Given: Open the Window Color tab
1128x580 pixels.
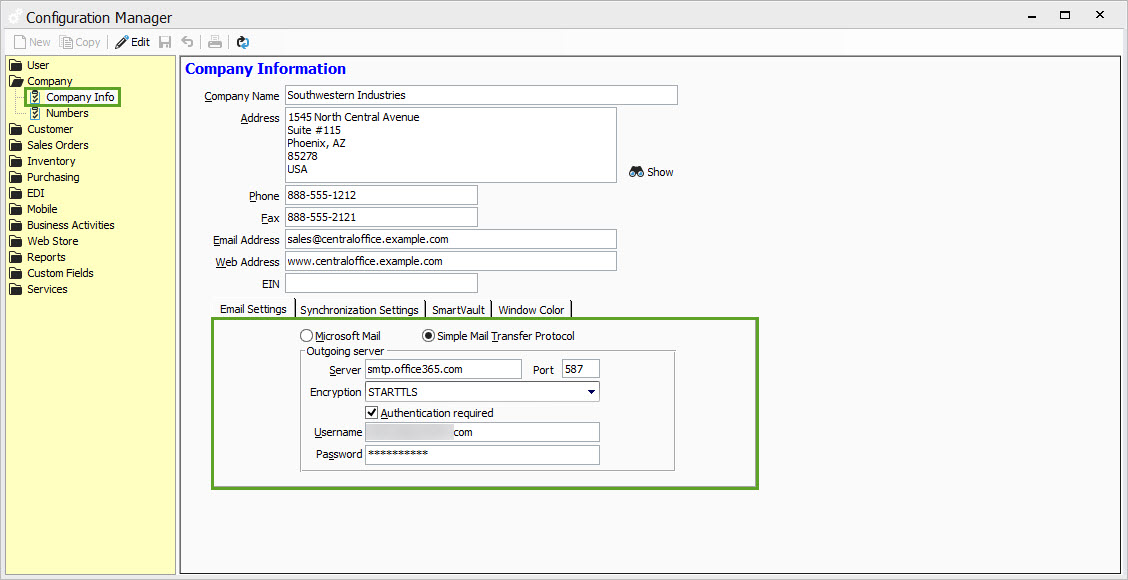Looking at the screenshot, I should pos(532,309).
